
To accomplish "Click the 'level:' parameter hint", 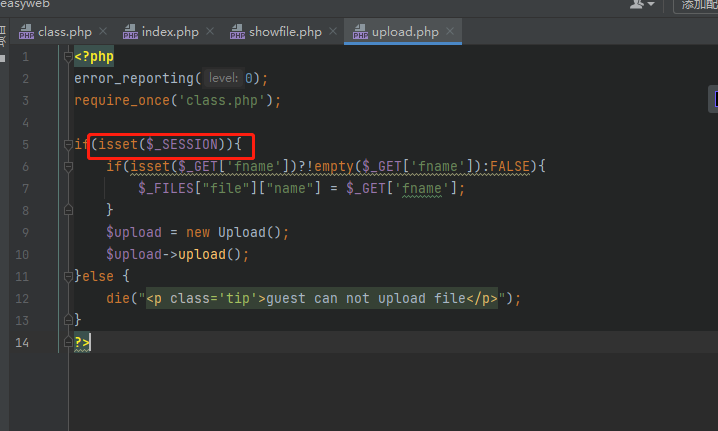I will tap(223, 78).
